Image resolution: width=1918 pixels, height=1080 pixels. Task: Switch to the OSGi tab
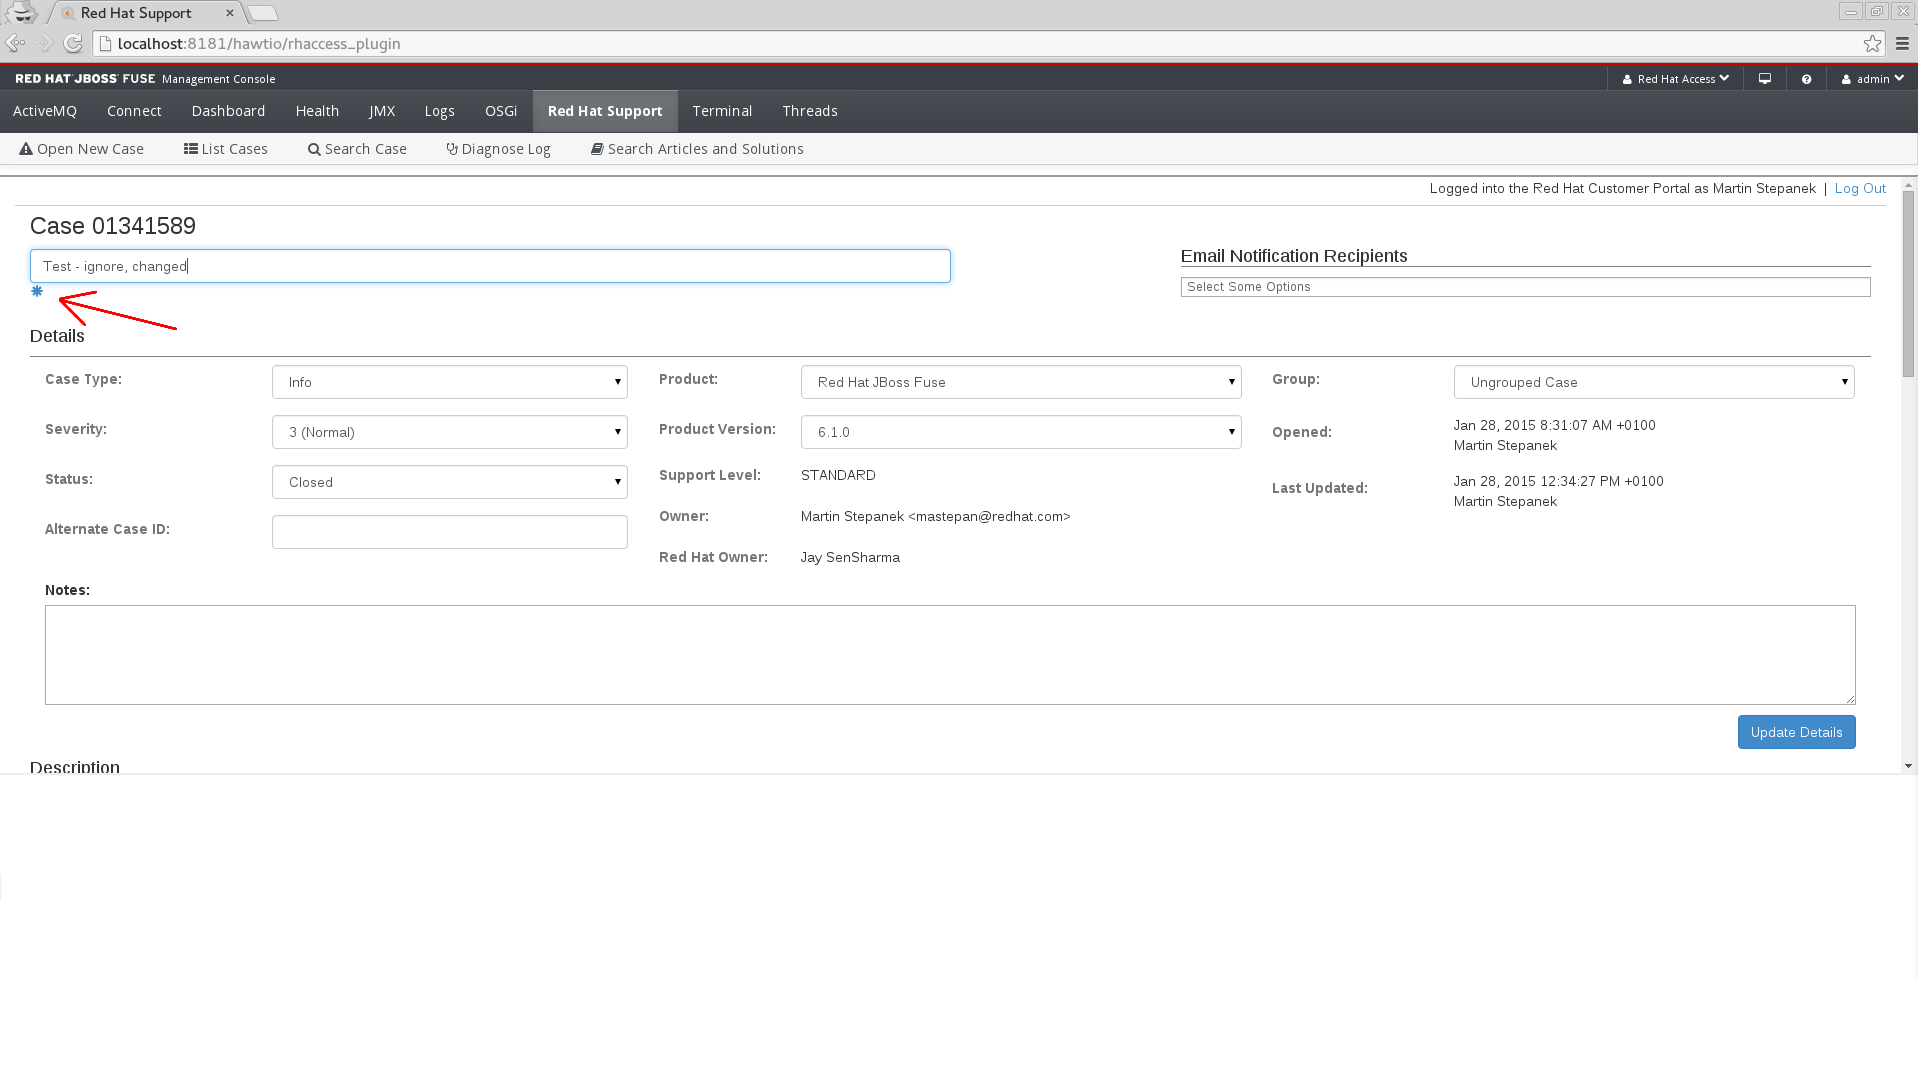click(501, 111)
